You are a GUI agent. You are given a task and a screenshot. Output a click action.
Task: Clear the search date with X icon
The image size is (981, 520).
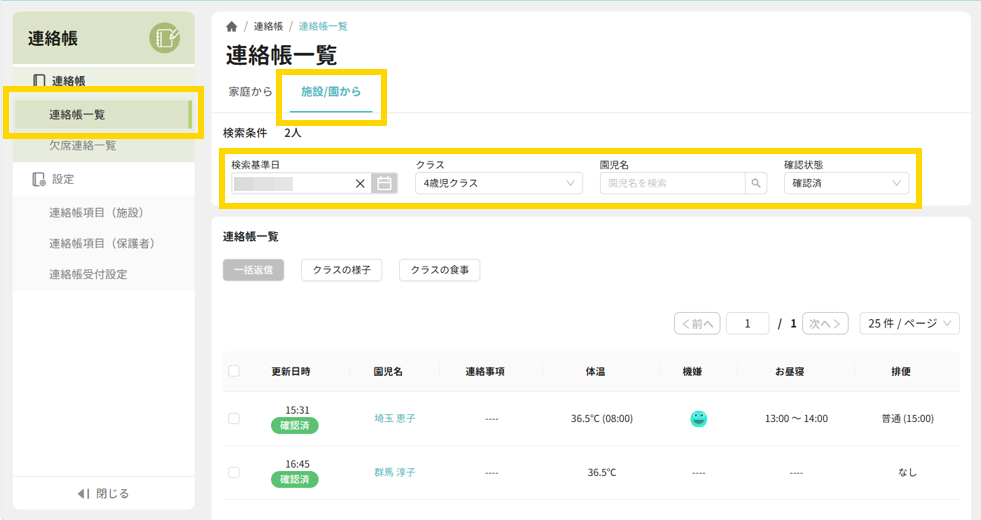pyautogui.click(x=360, y=183)
